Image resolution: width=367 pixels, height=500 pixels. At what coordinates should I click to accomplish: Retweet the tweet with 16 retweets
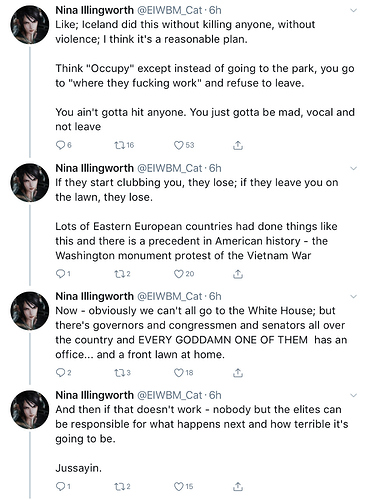point(120,145)
